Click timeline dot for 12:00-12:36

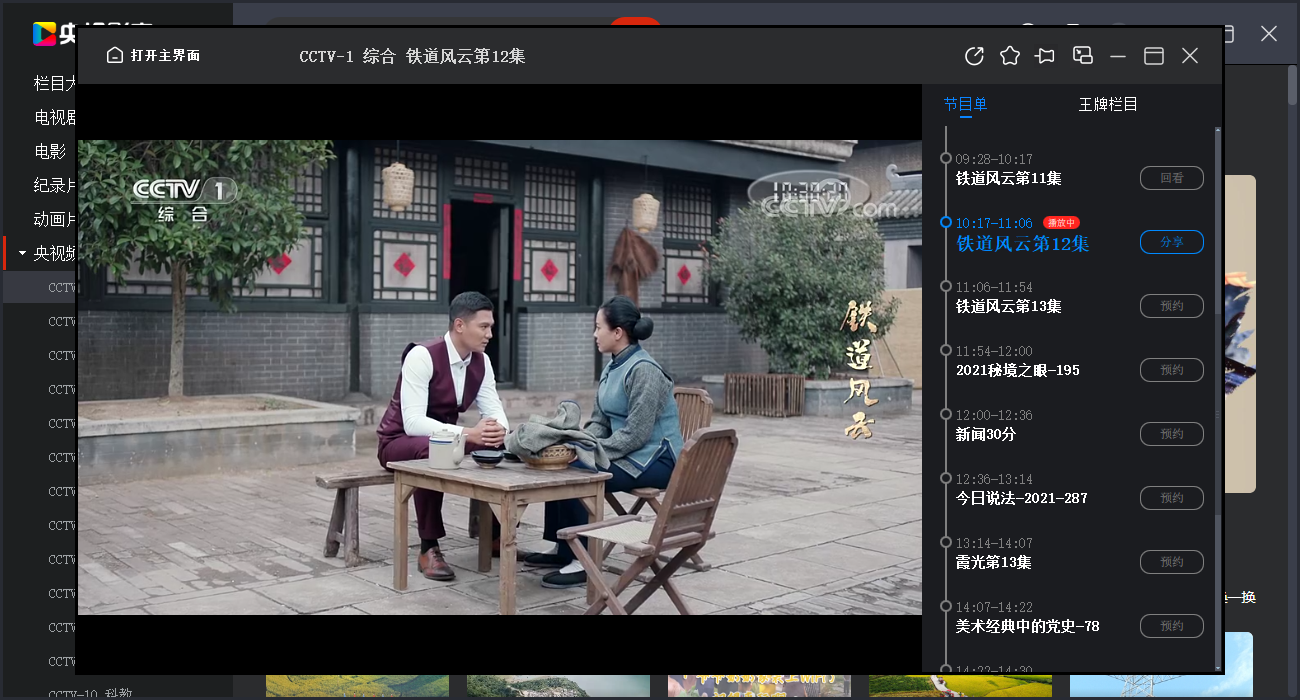(x=946, y=414)
